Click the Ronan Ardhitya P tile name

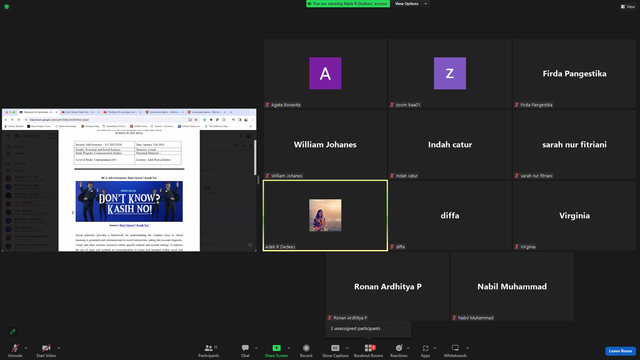pos(388,287)
